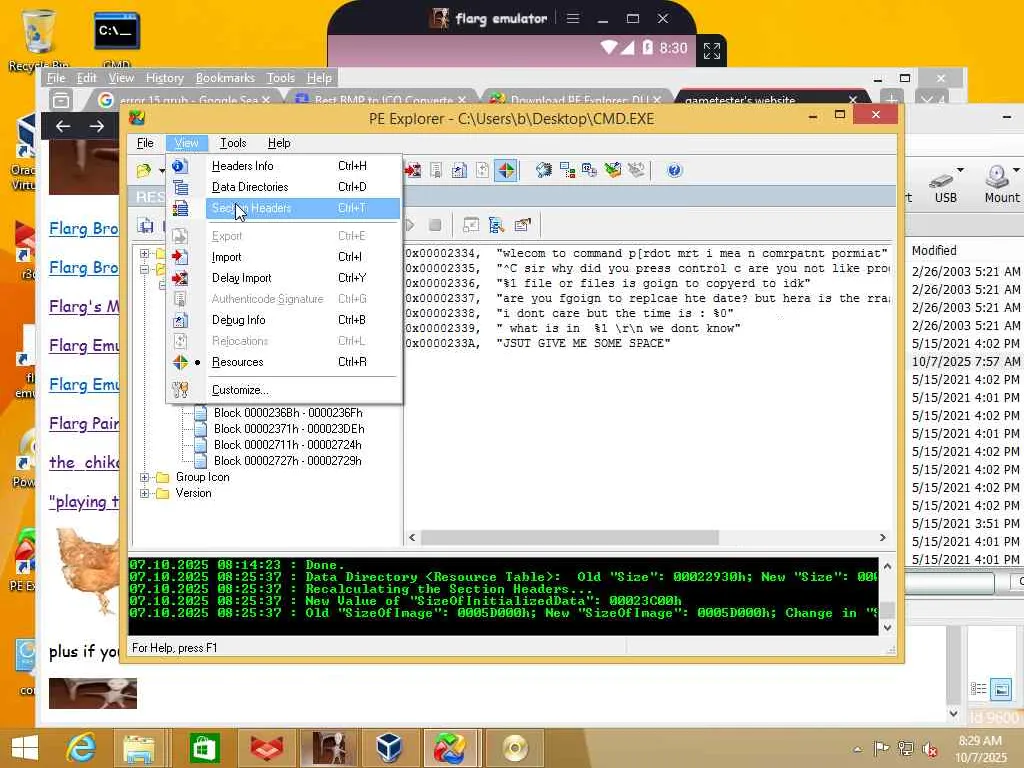
Task: Open the File menu in PE Explorer
Action: pyautogui.click(x=145, y=143)
